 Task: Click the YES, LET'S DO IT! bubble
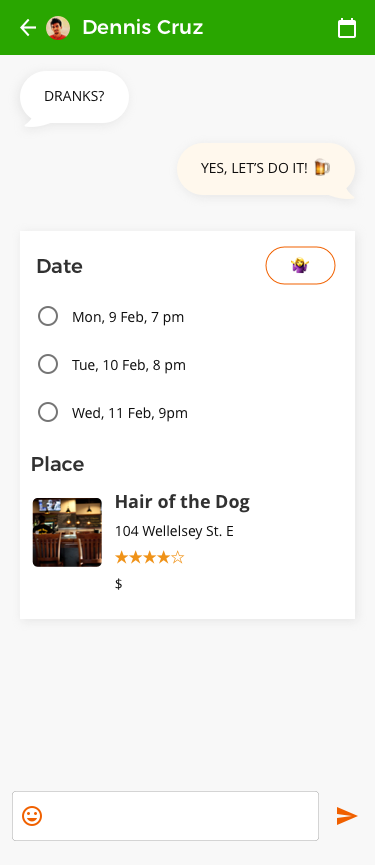266,169
